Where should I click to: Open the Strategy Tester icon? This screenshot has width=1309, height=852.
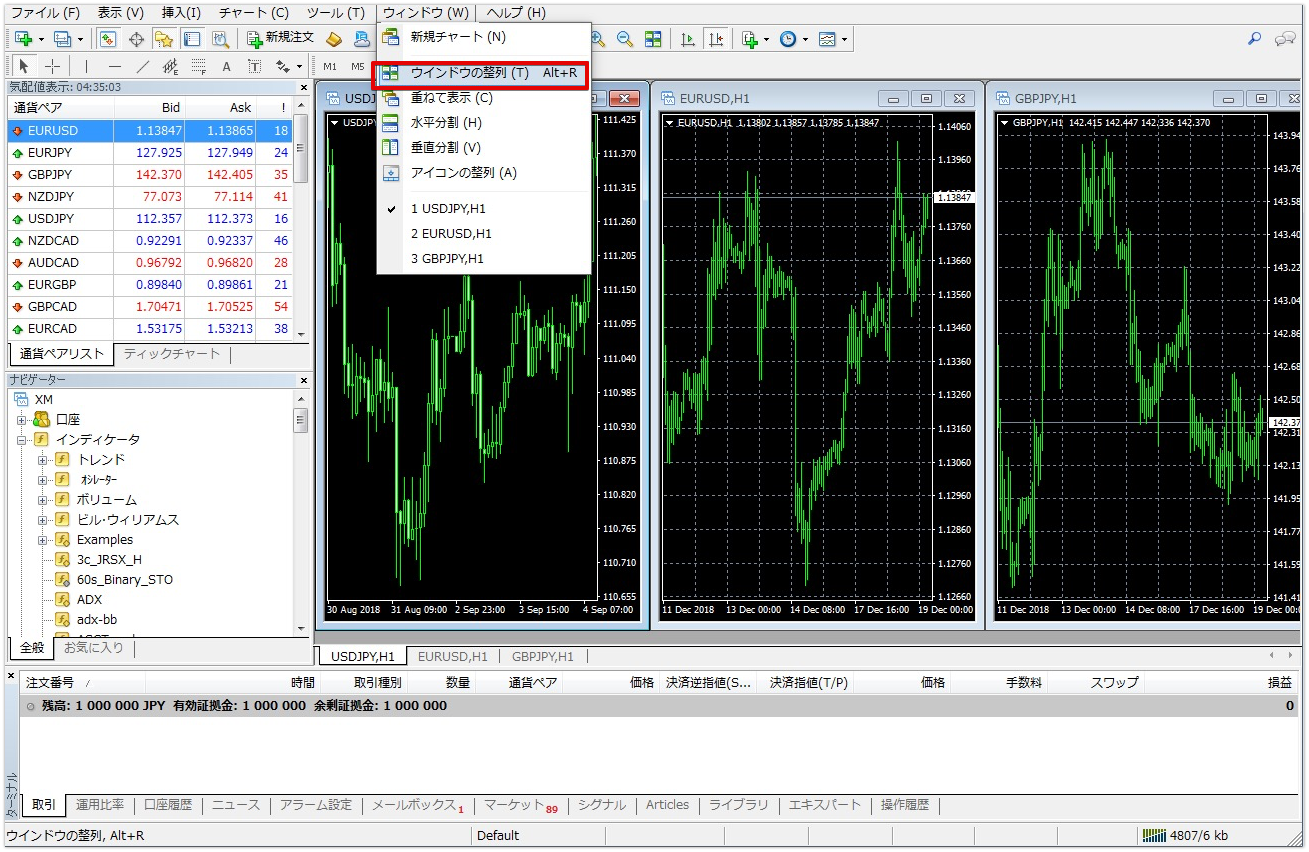pos(221,38)
